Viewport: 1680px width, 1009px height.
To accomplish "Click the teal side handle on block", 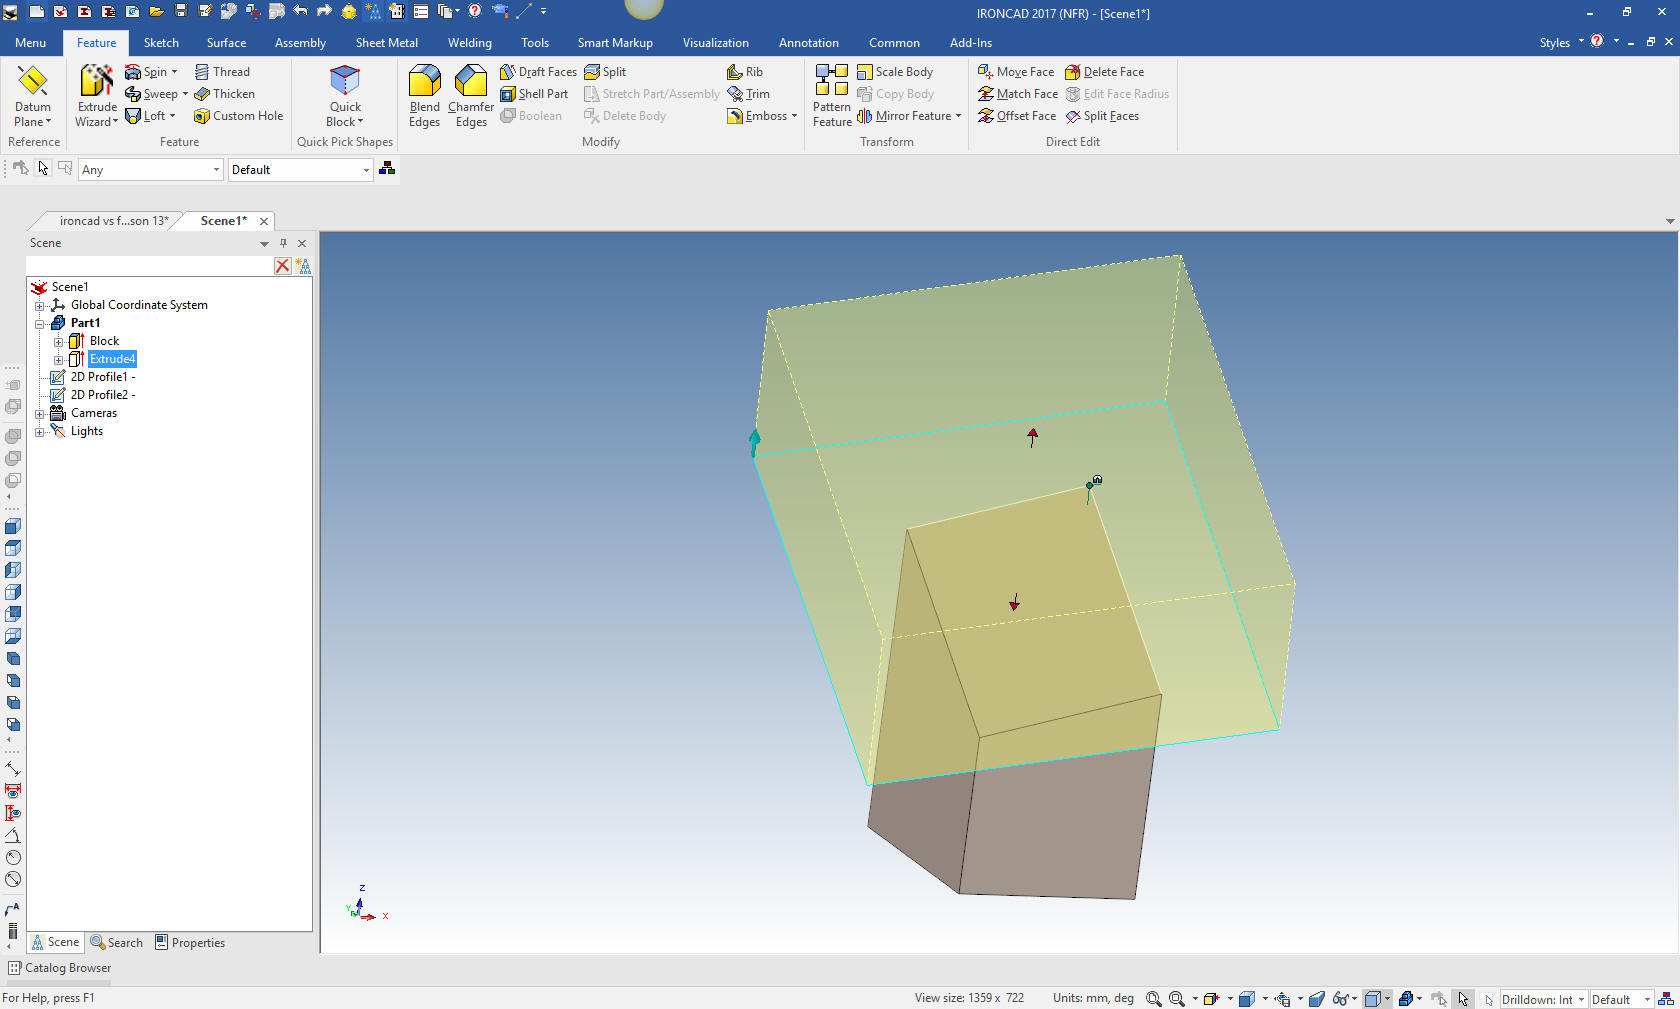I will (x=755, y=443).
